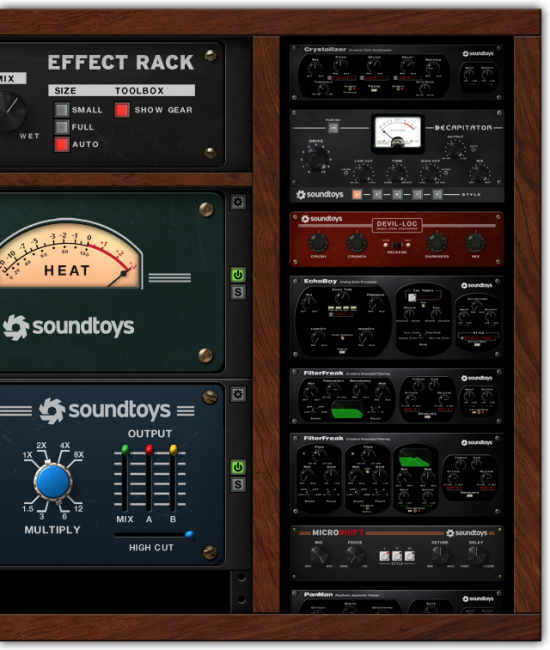Image resolution: width=550 pixels, height=650 pixels.
Task: Click the first MicroShift style button
Action: [x=384, y=555]
